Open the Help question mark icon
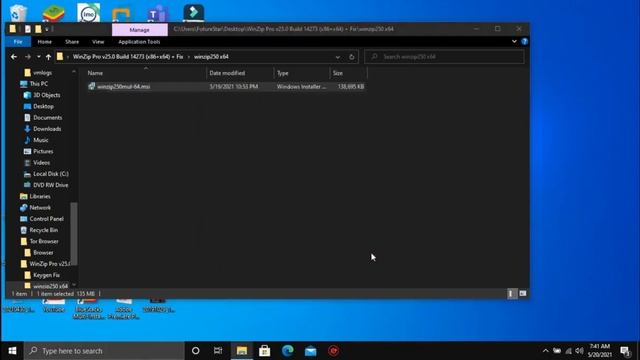 point(524,41)
